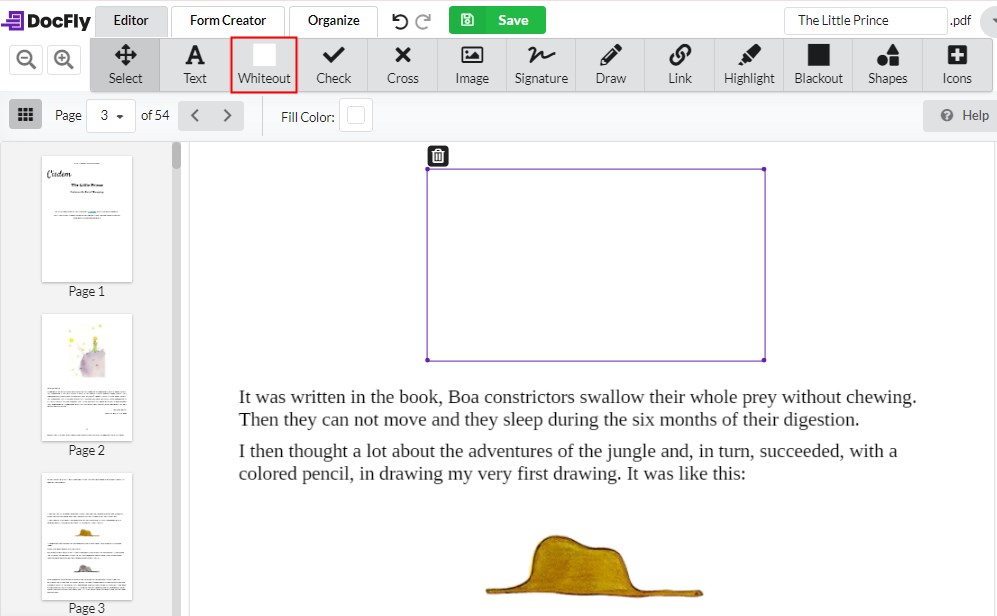
Task: Select the Draw pencil tool
Action: [610, 65]
